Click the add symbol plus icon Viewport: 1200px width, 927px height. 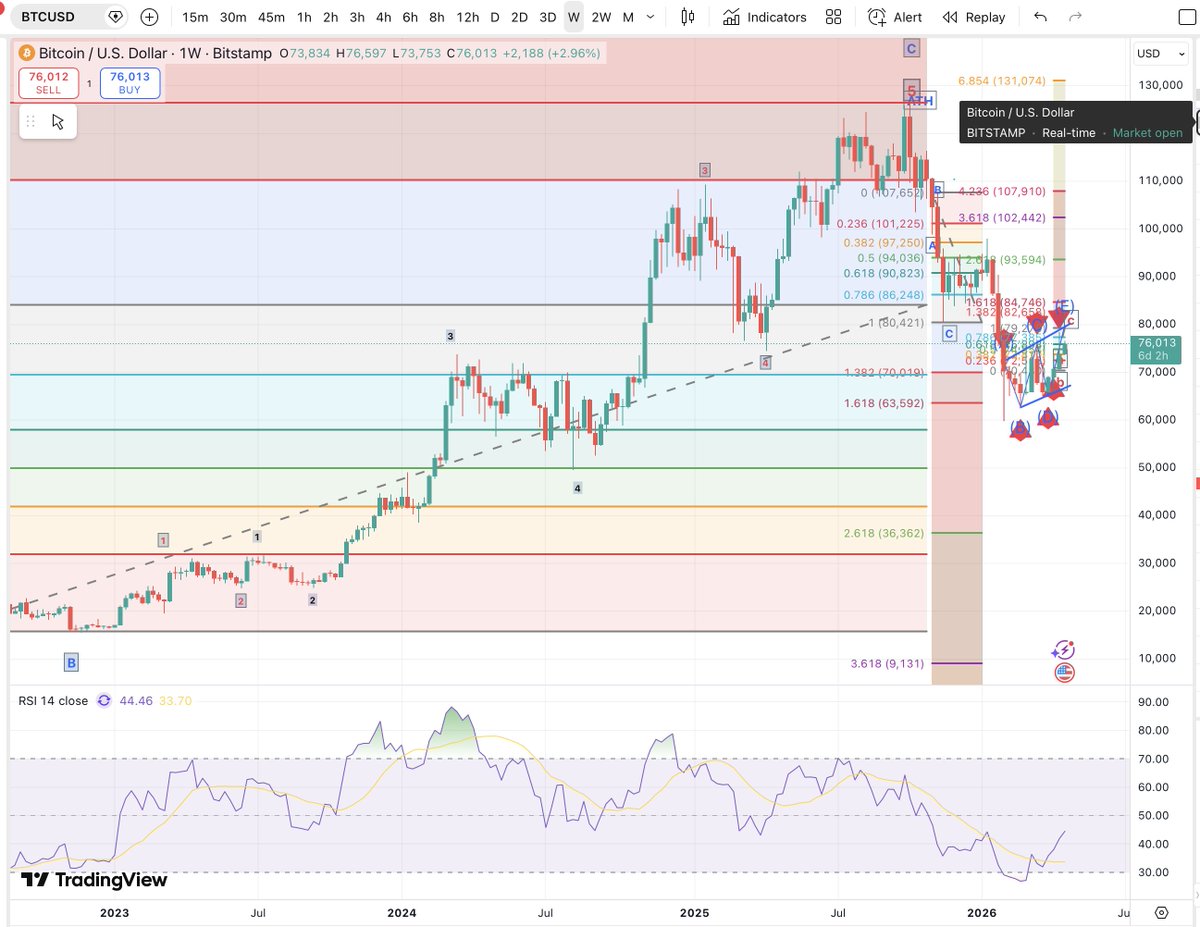tap(149, 17)
